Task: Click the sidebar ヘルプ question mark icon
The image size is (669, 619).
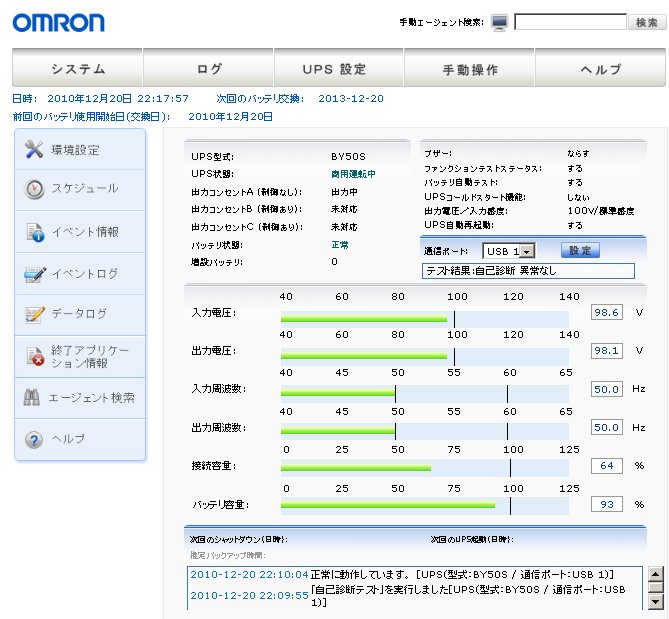Action: point(34,440)
